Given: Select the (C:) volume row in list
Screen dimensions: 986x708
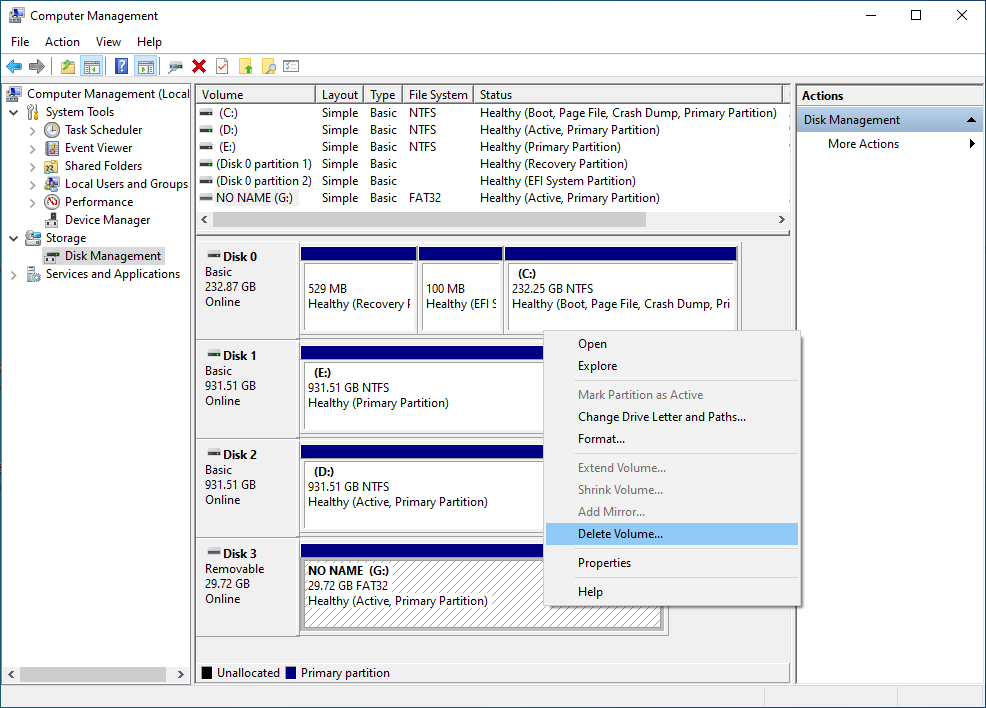Looking at the screenshot, I should pyautogui.click(x=492, y=113).
